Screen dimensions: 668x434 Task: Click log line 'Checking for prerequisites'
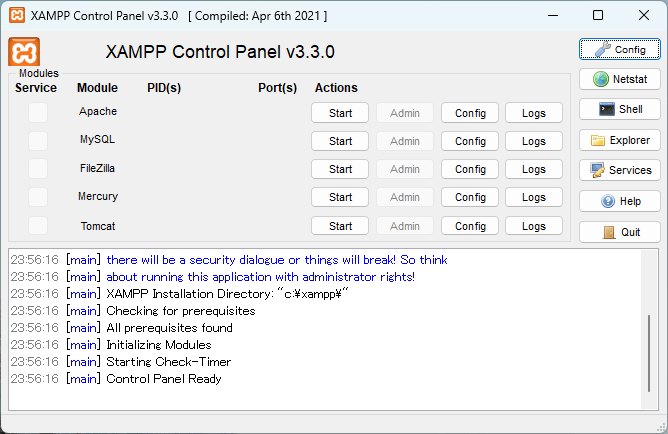click(181, 310)
